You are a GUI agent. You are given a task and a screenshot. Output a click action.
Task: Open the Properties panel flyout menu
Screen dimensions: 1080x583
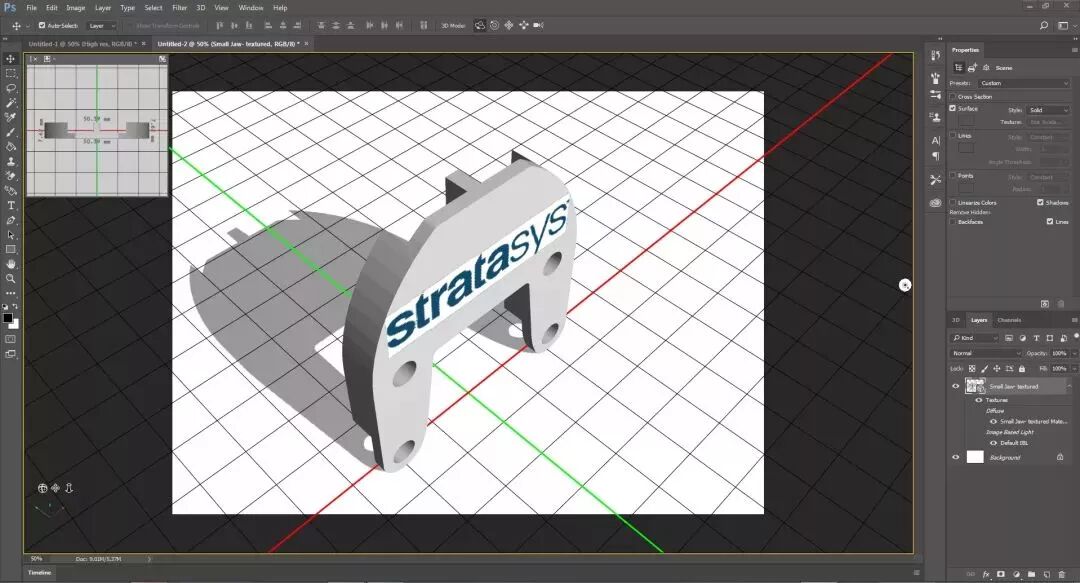tap(1074, 50)
